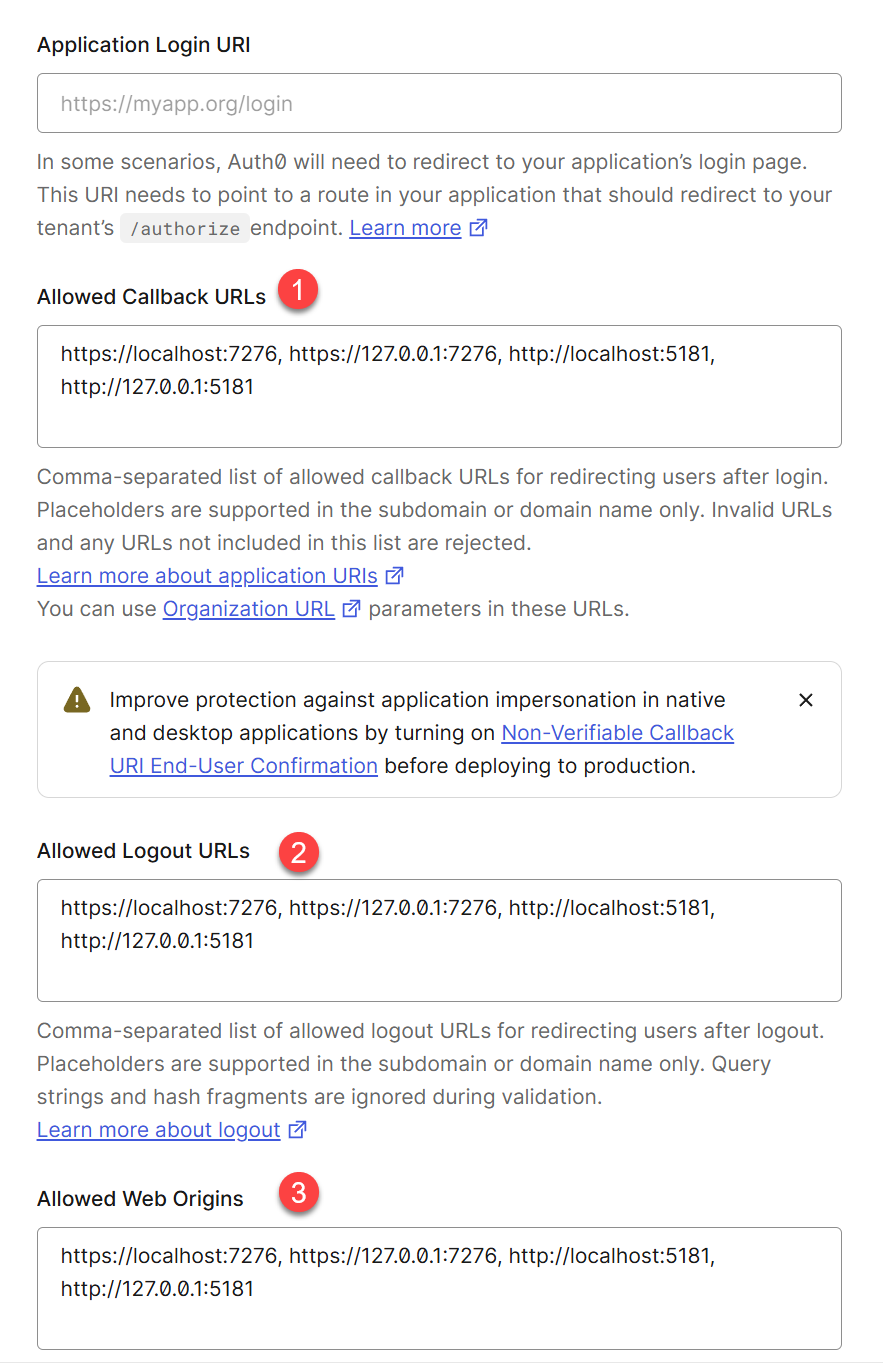Click the red number 2 badge
Screen dimensions: 883x1368
[298, 851]
